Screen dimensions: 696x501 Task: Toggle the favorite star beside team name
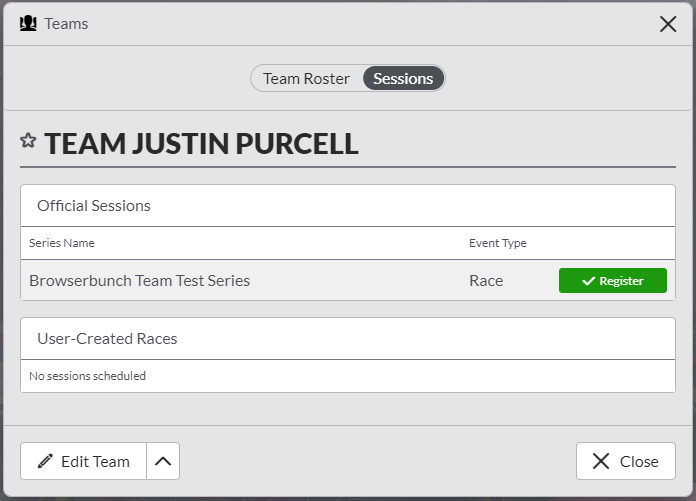[28, 141]
